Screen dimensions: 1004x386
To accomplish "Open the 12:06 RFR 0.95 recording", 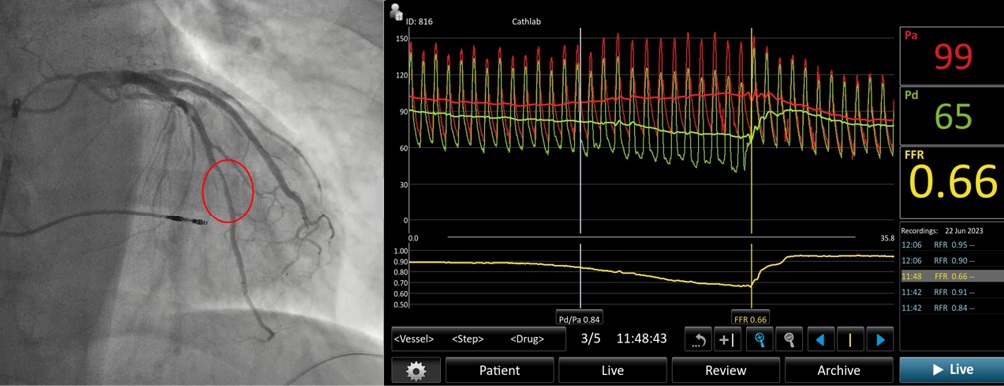I will tap(951, 245).
